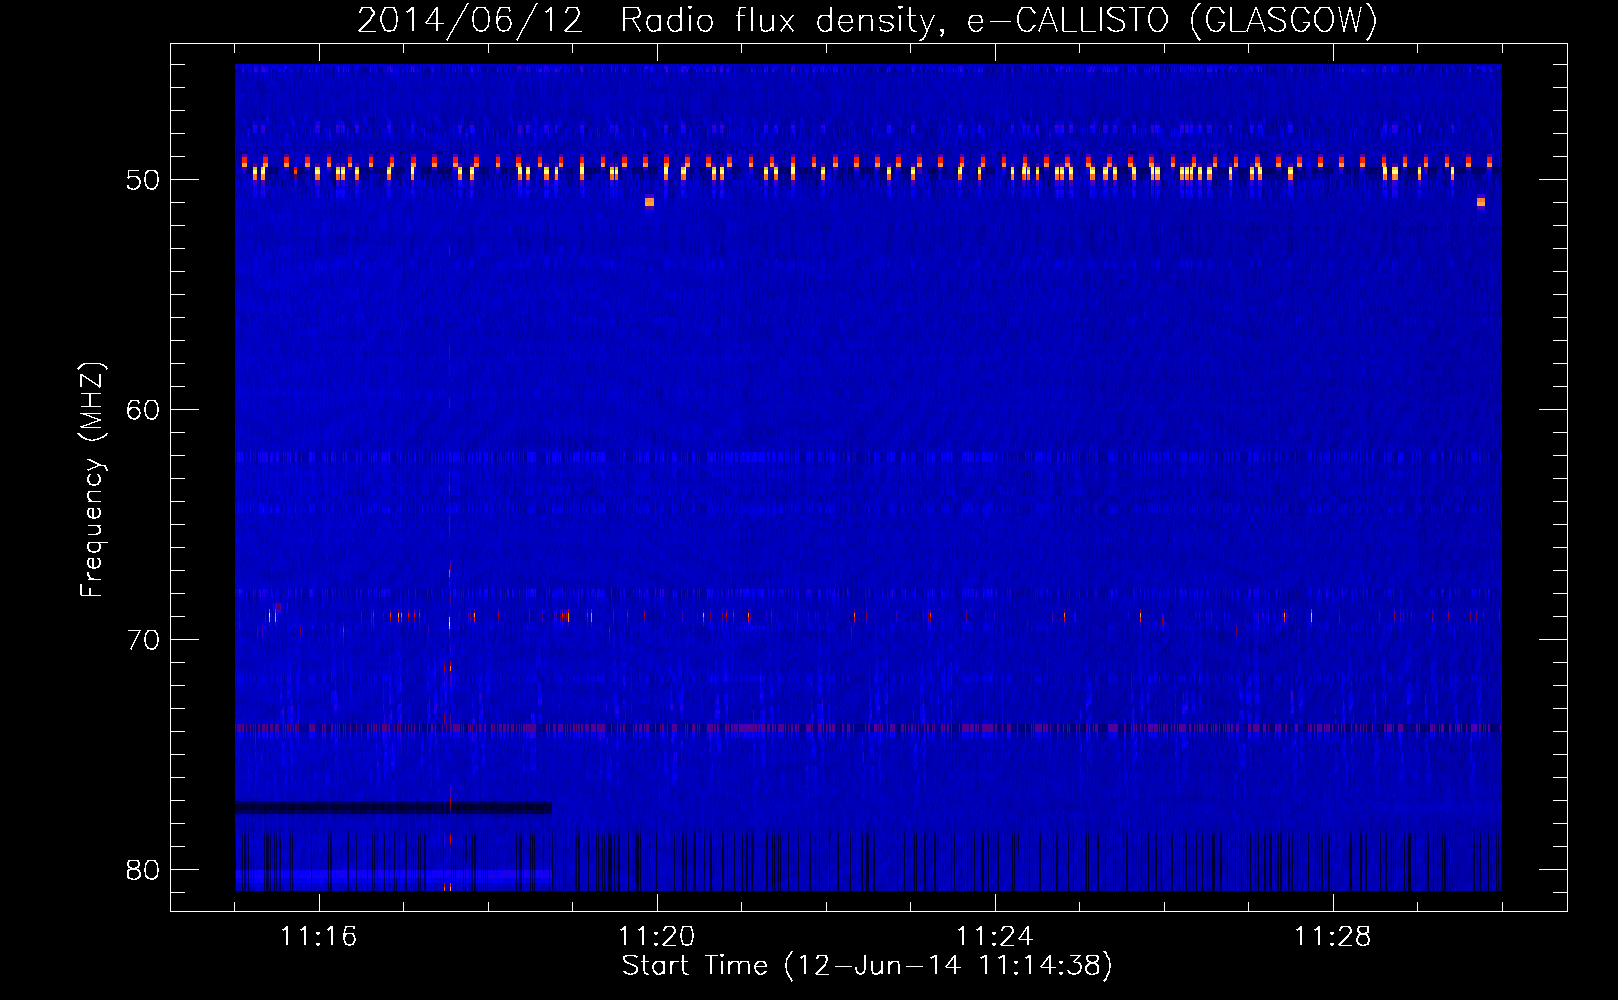Click the 50 frequency tick label

click(143, 180)
